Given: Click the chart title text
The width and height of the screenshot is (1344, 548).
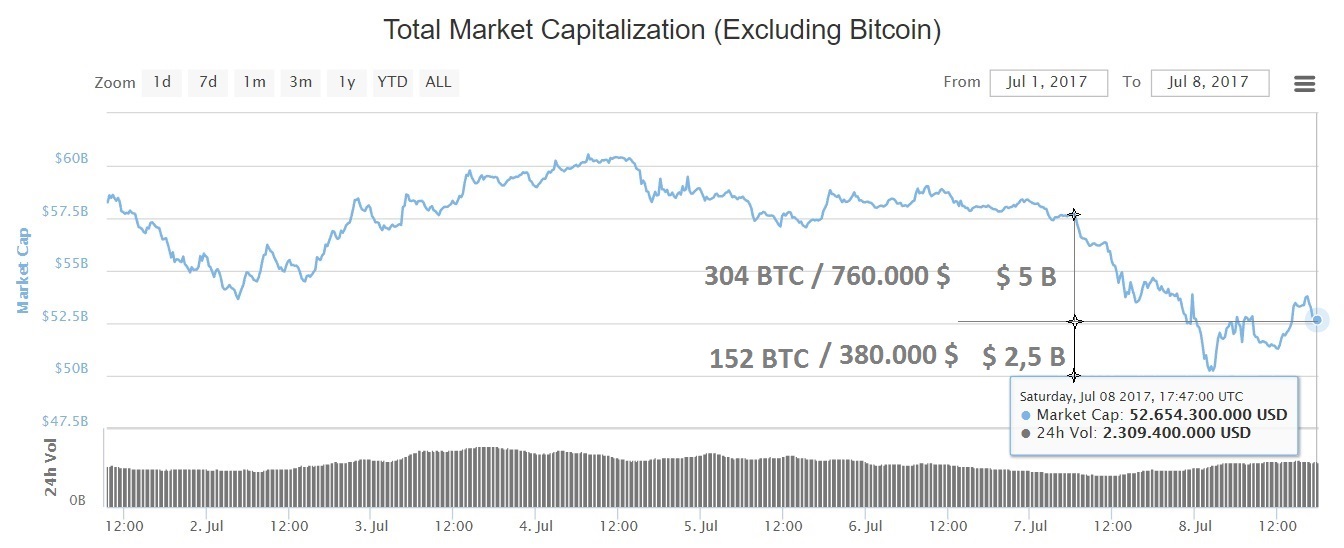Looking at the screenshot, I should point(662,30).
